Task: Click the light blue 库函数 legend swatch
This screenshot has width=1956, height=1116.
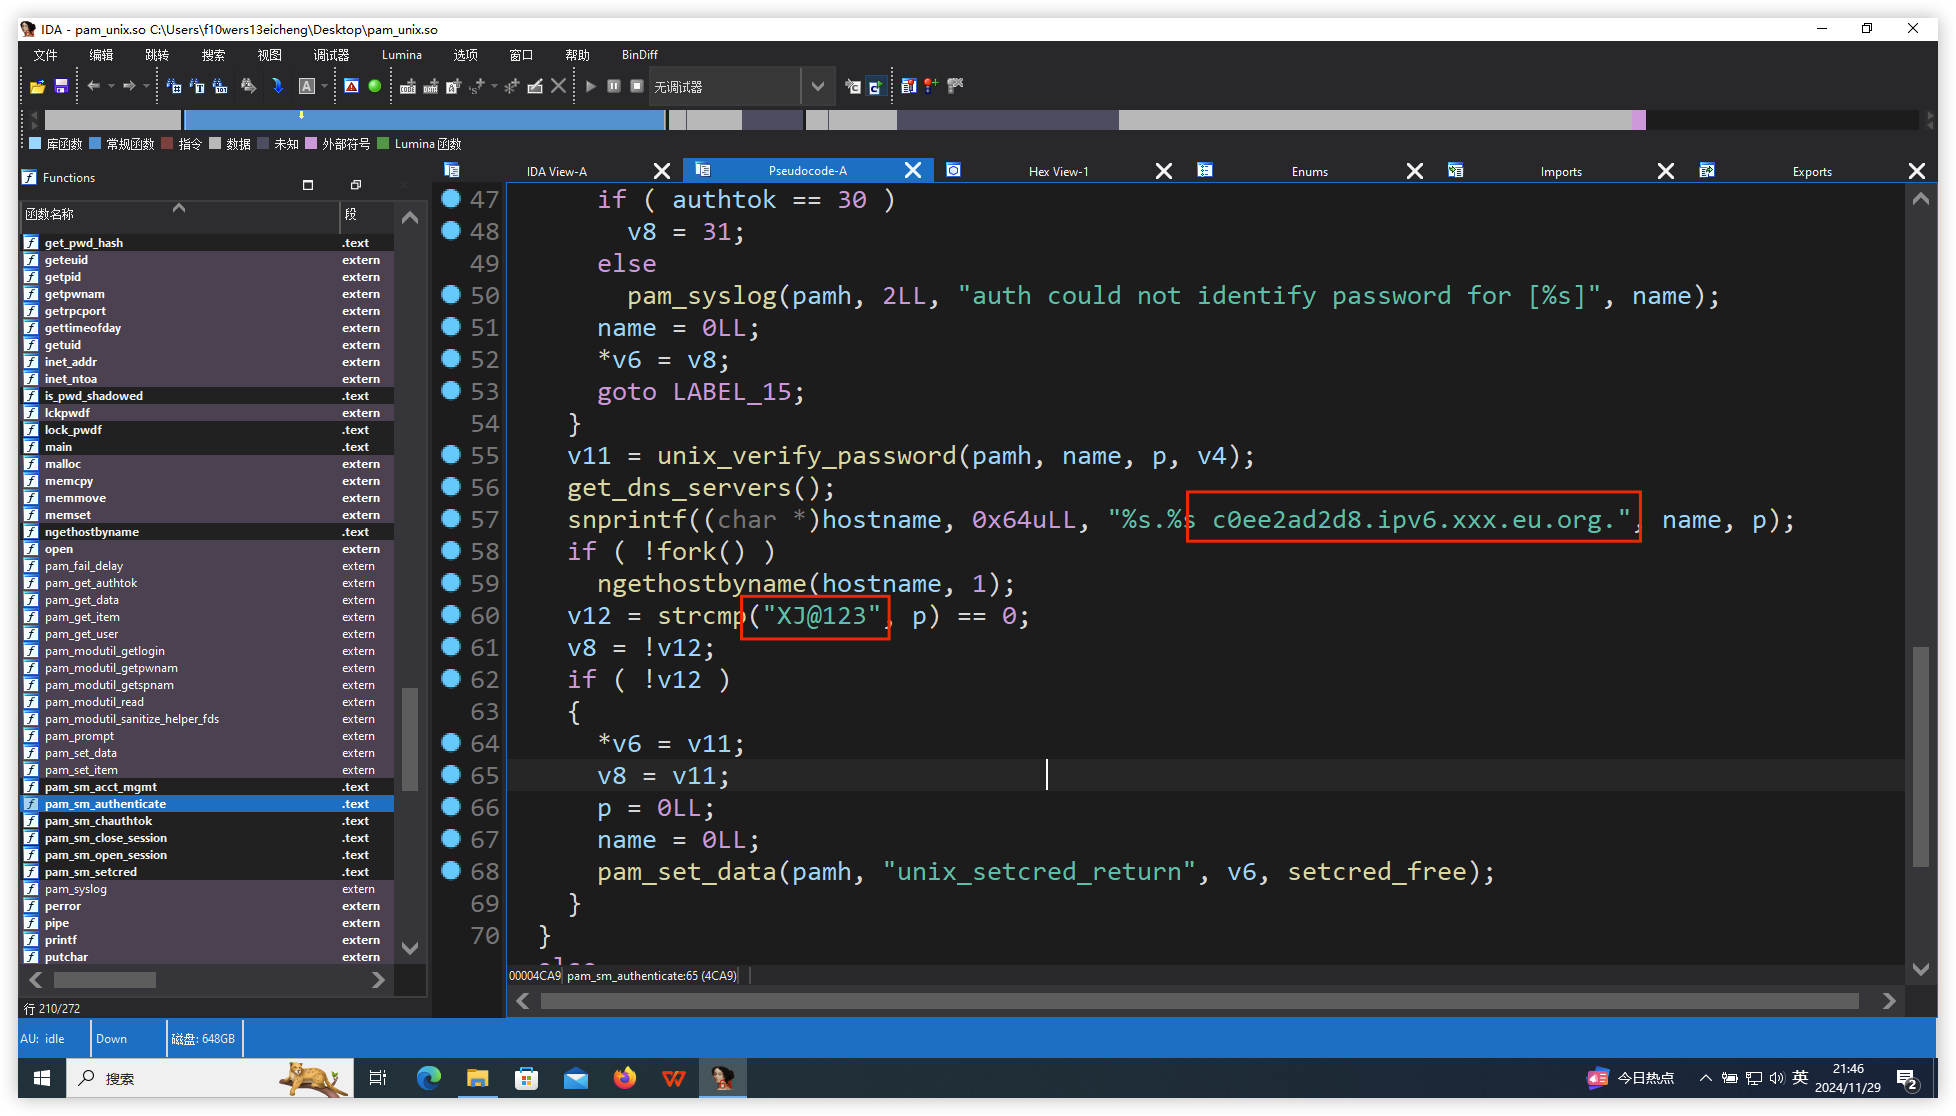Action: pyautogui.click(x=35, y=143)
